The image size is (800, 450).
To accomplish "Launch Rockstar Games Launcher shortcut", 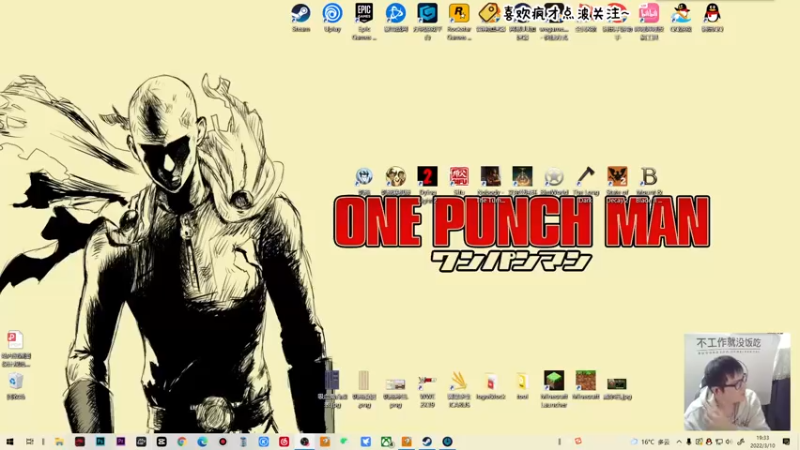I will [459, 20].
